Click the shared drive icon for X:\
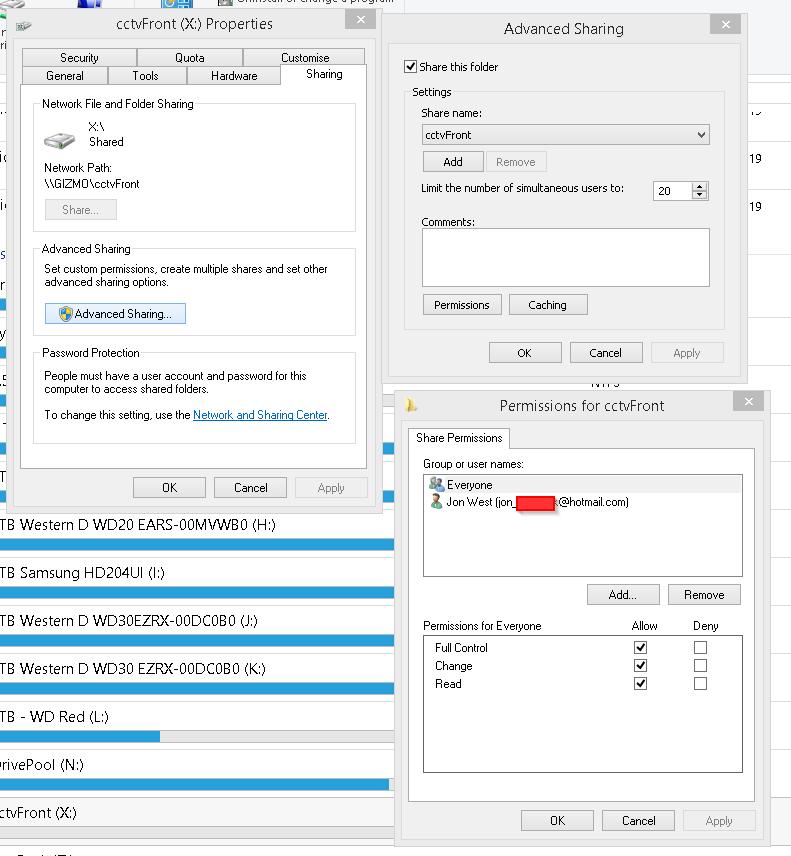This screenshot has height=856, width=791. click(x=60, y=140)
